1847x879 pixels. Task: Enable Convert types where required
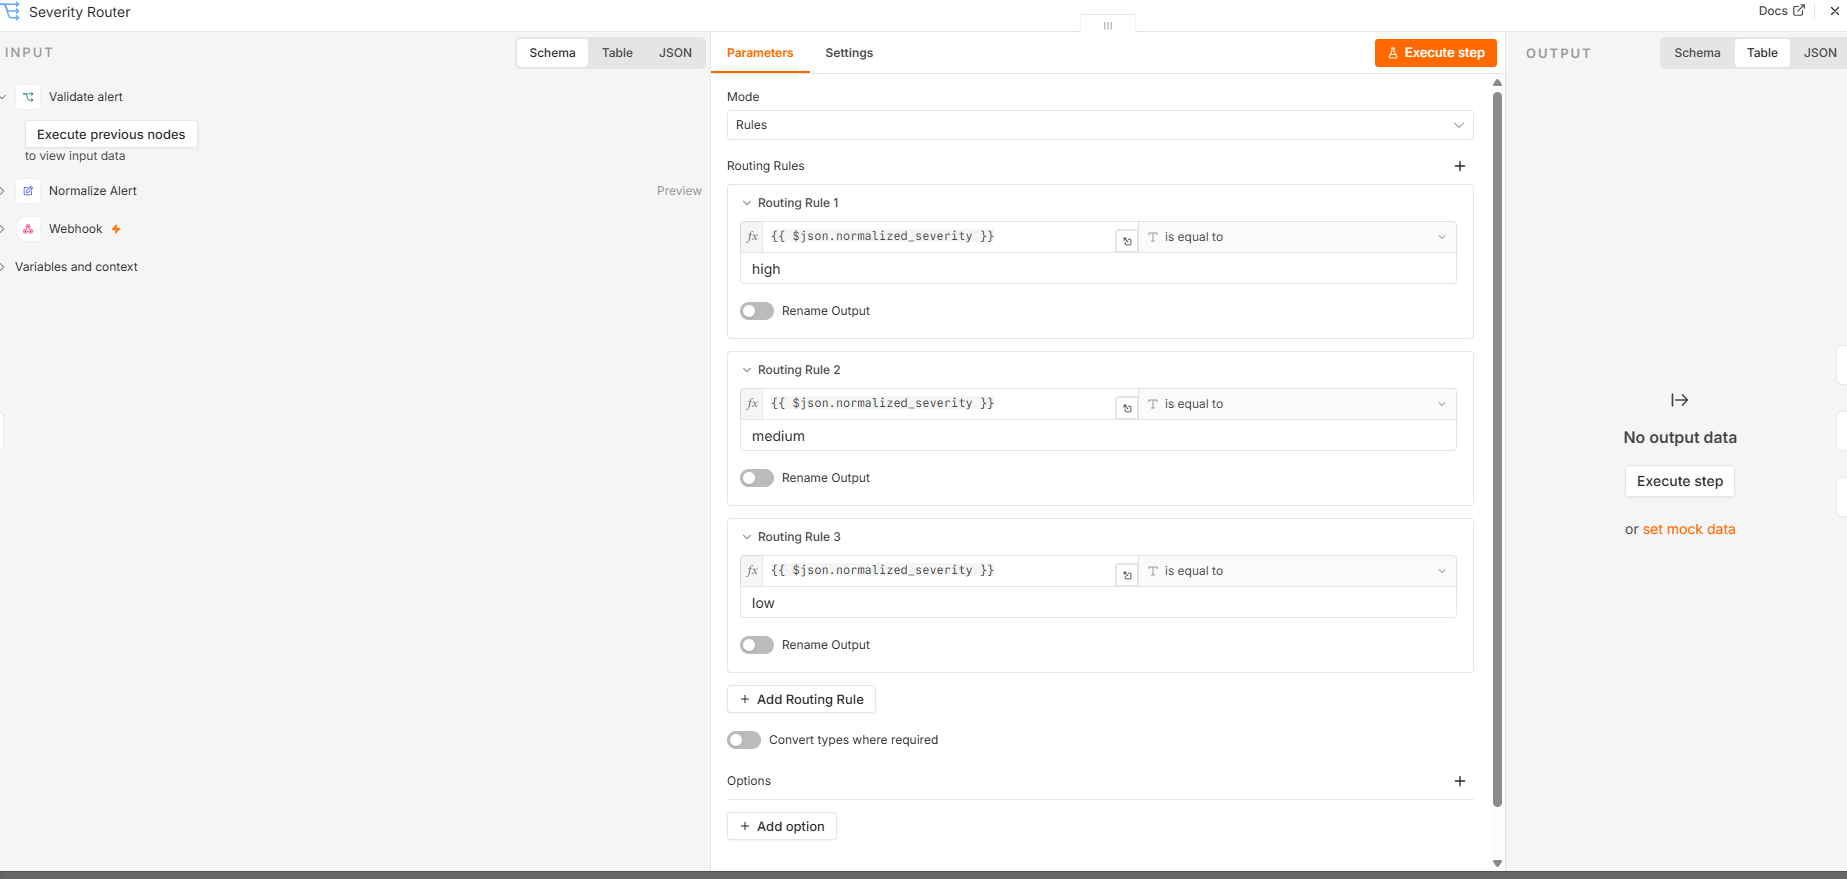[744, 740]
